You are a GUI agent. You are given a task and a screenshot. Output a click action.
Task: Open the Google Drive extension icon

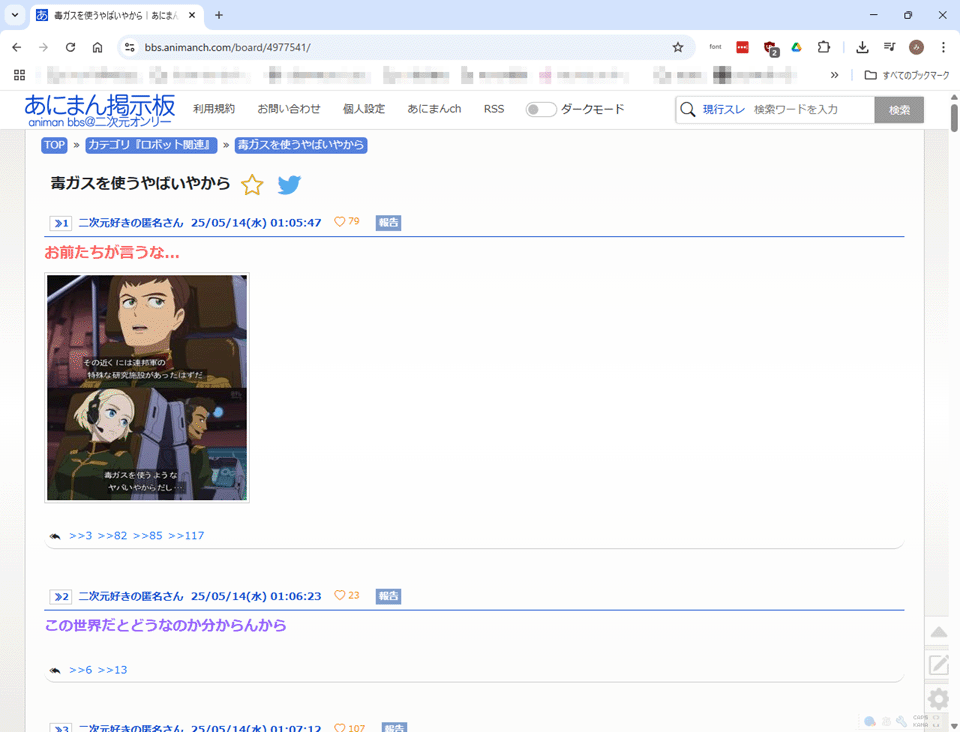point(797,47)
